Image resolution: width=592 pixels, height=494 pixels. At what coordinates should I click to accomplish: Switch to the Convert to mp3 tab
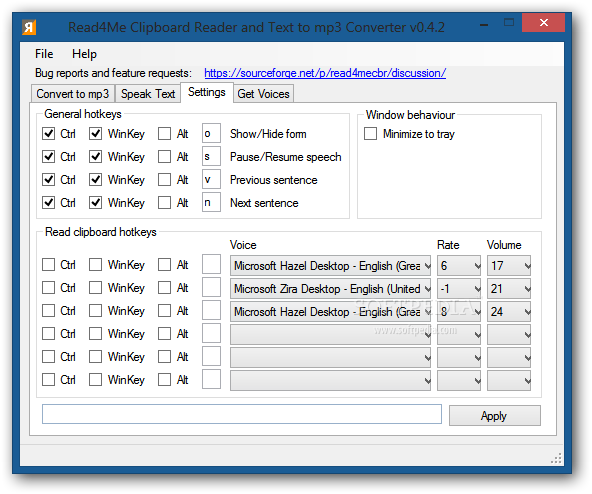(72, 94)
